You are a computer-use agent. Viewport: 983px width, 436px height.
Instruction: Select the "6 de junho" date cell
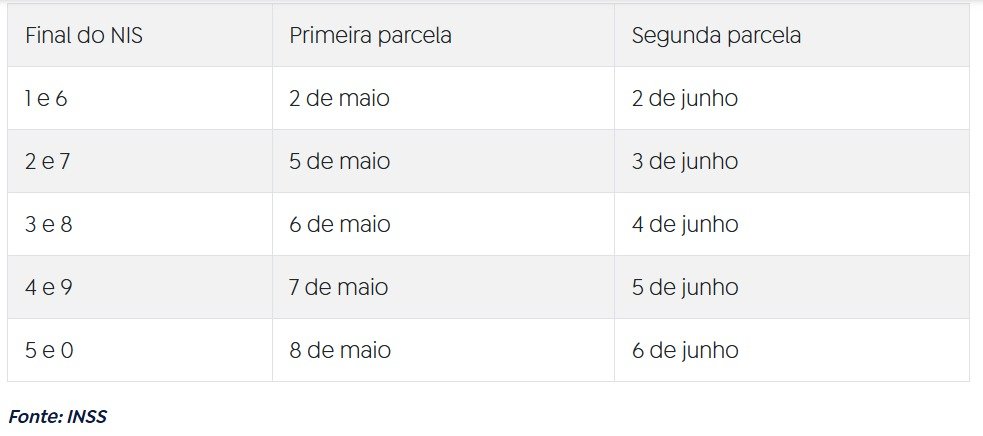685,351
